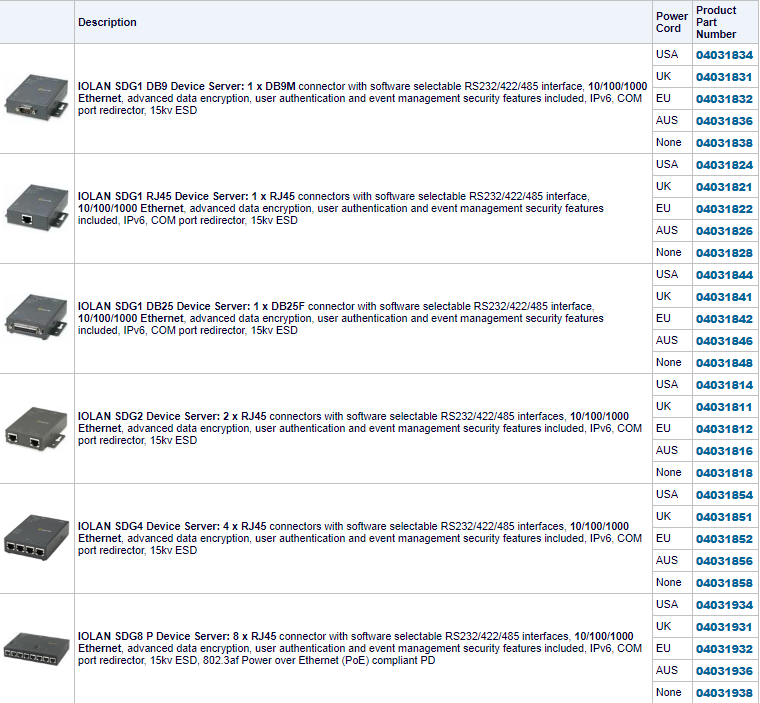The height and width of the screenshot is (703, 760).
Task: Select part number 04031838 with no cord
Action: coord(724,143)
